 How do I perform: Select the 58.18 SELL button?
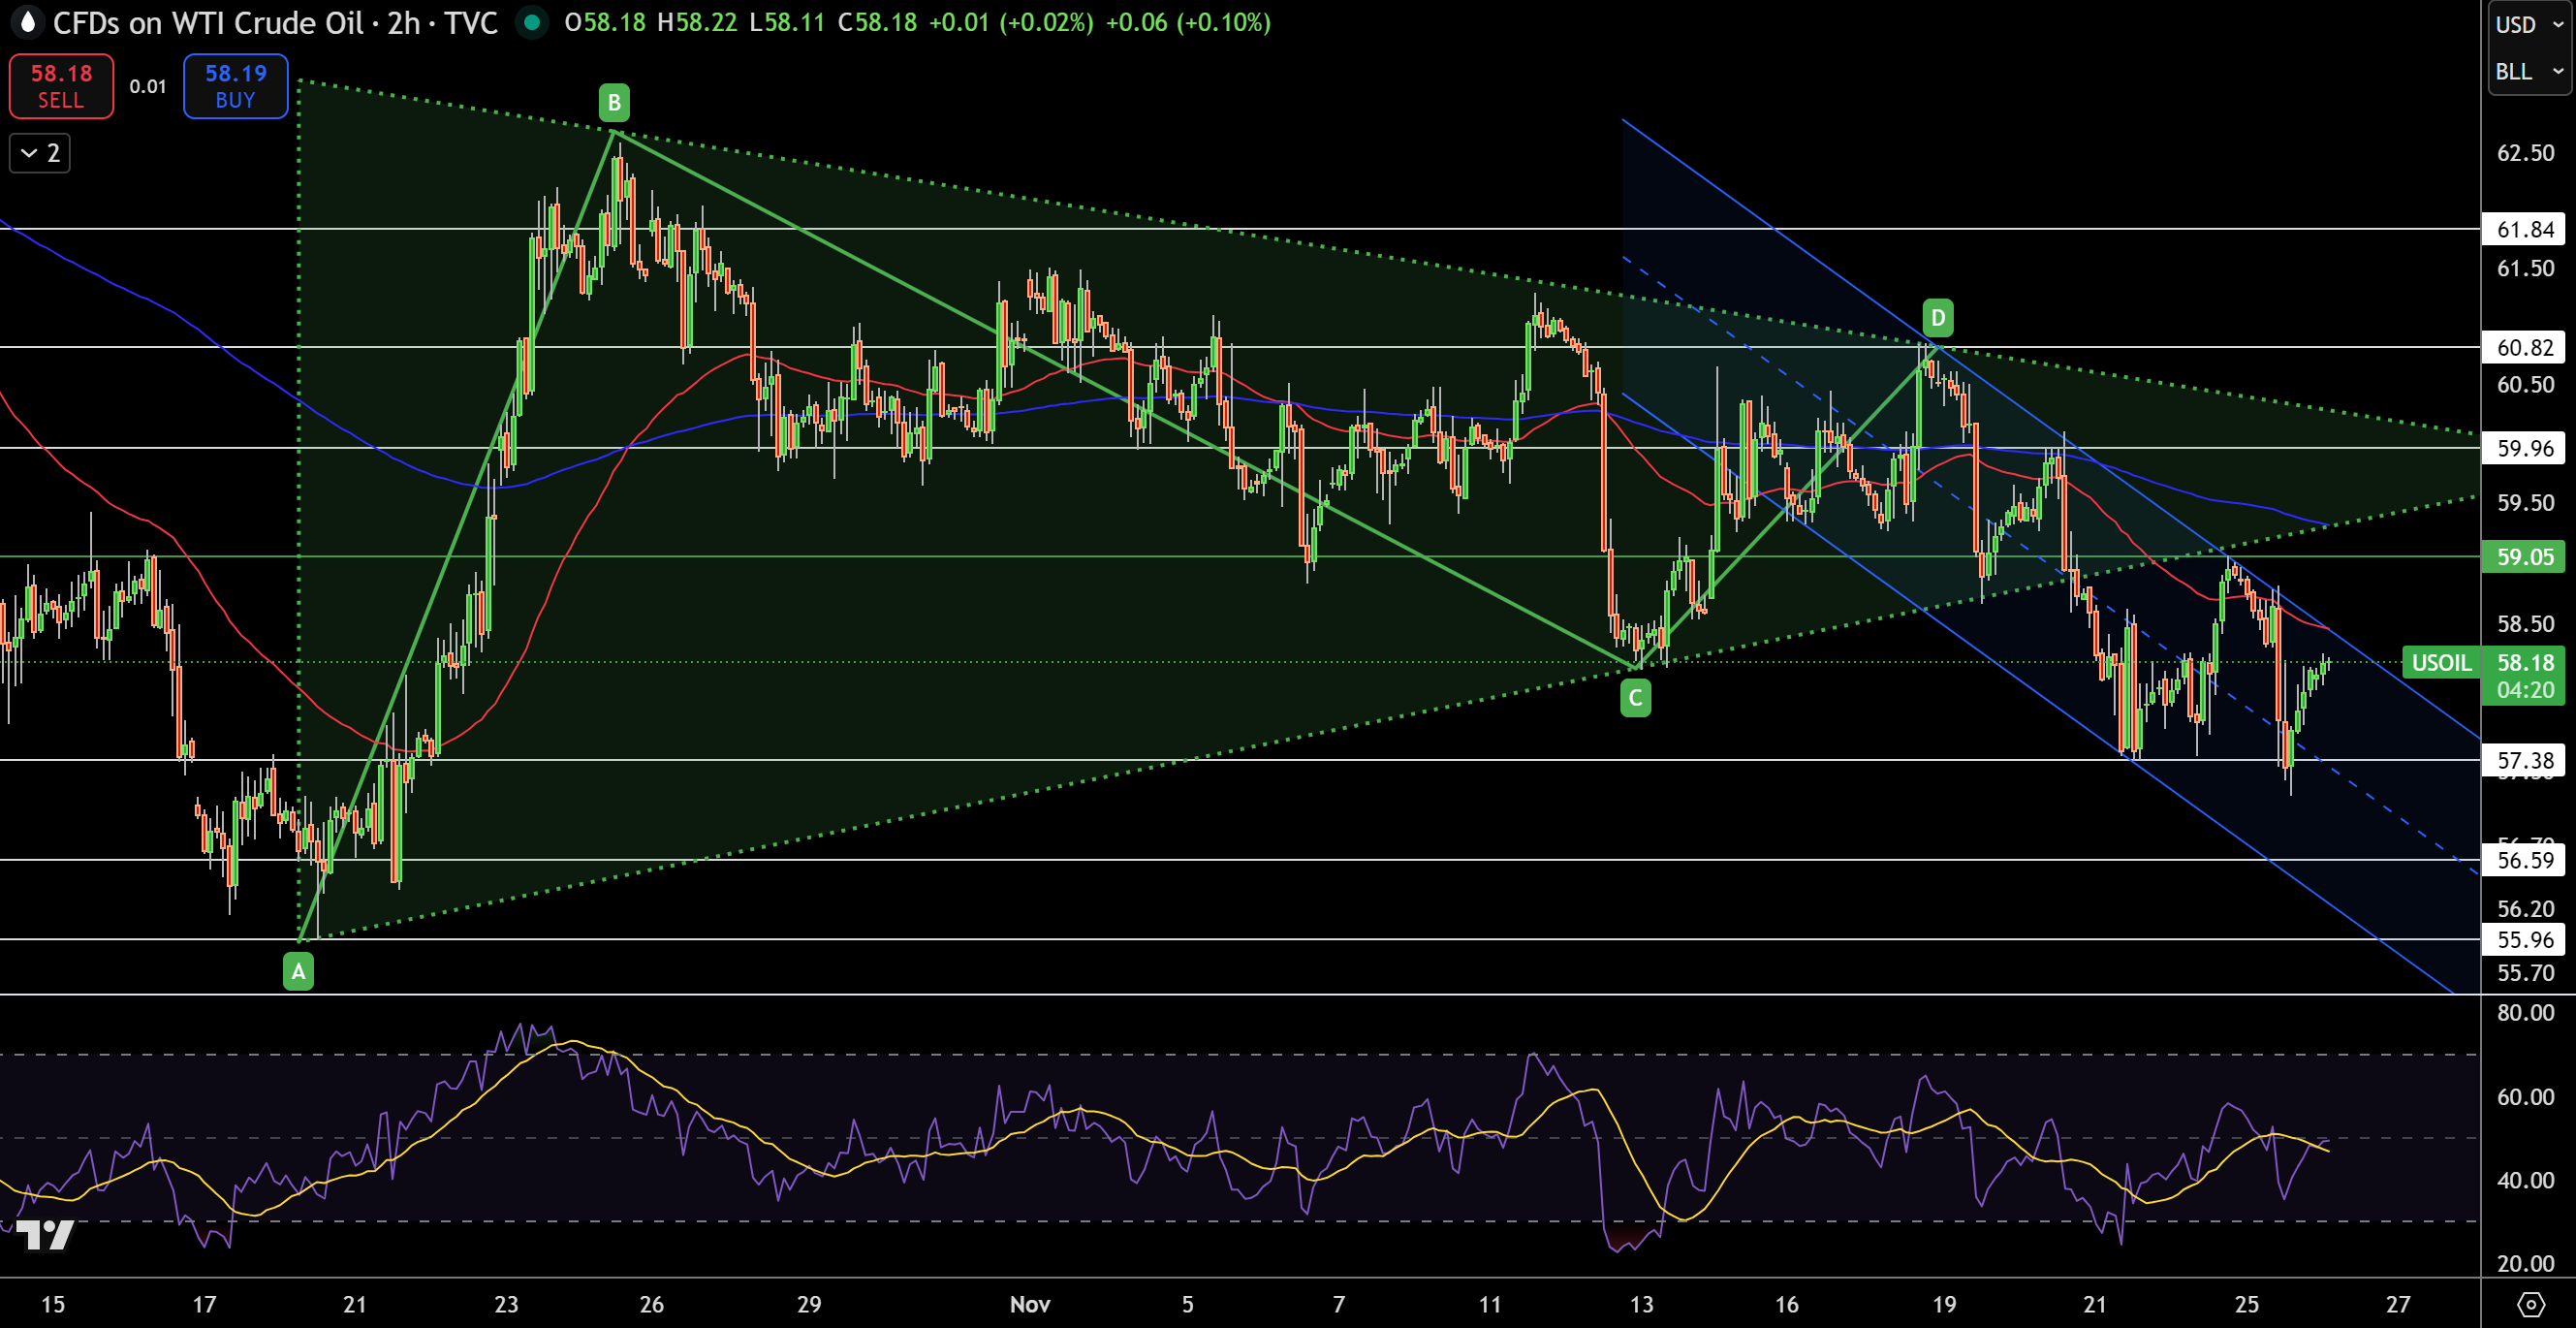[60, 86]
